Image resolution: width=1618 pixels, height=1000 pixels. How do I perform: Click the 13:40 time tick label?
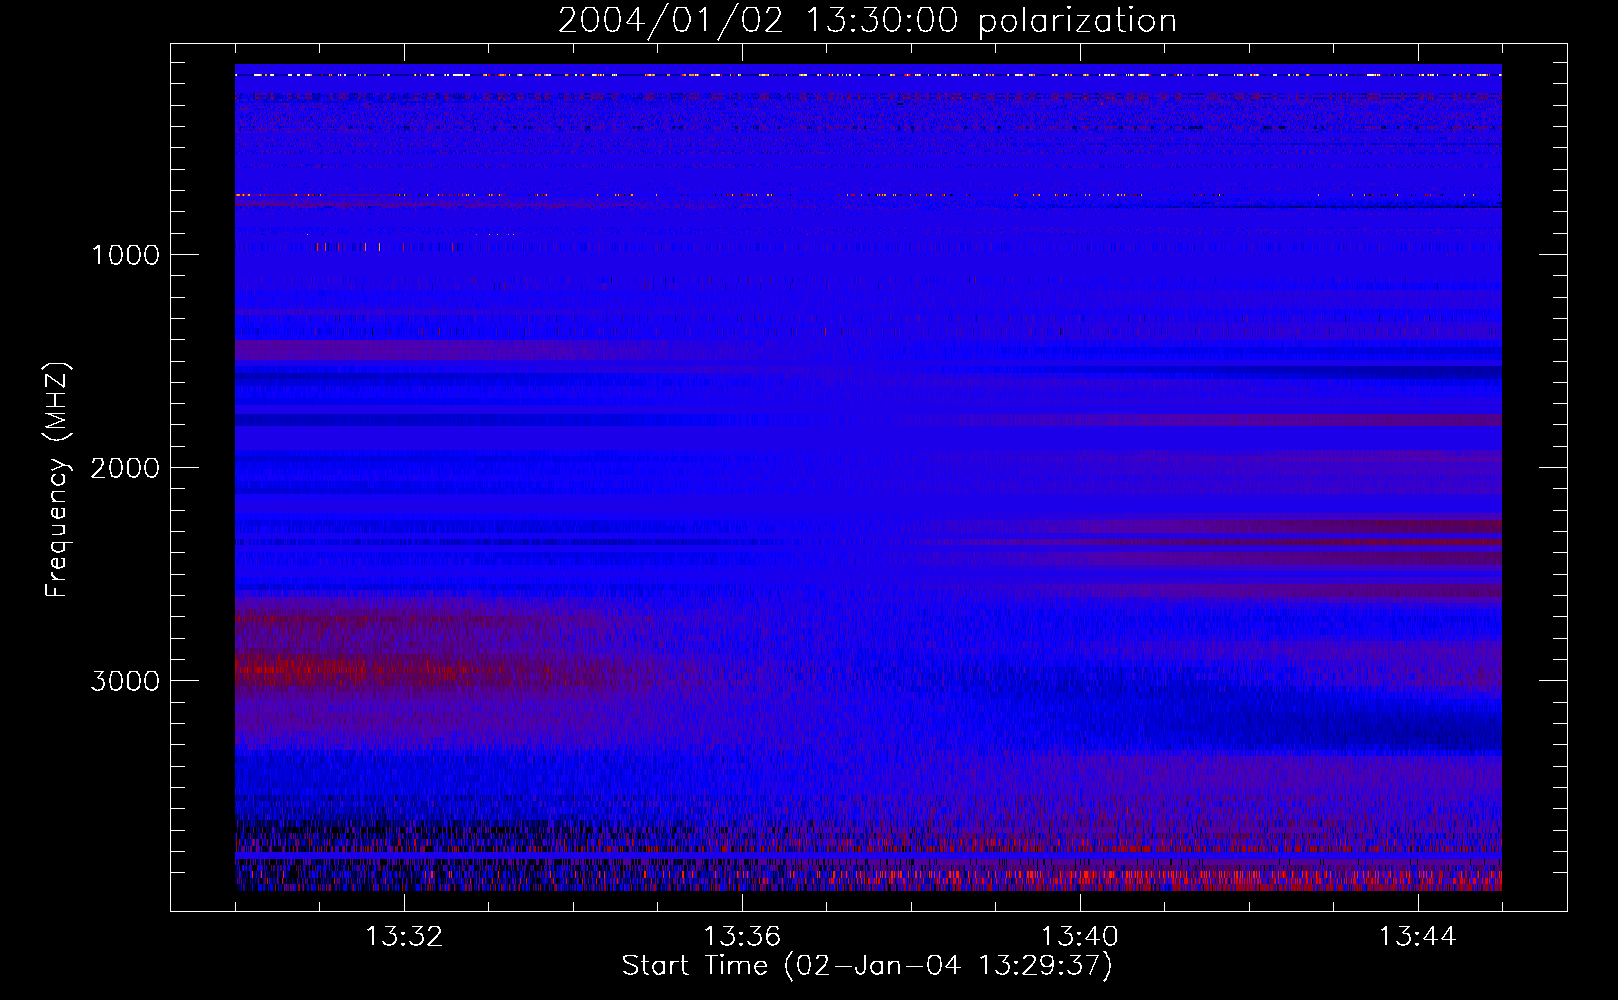pyautogui.click(x=1080, y=937)
